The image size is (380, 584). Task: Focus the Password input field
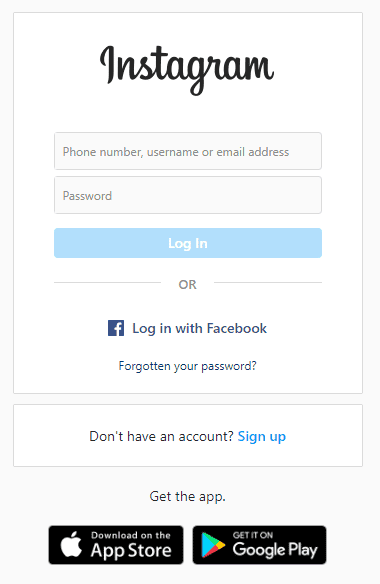(x=188, y=195)
